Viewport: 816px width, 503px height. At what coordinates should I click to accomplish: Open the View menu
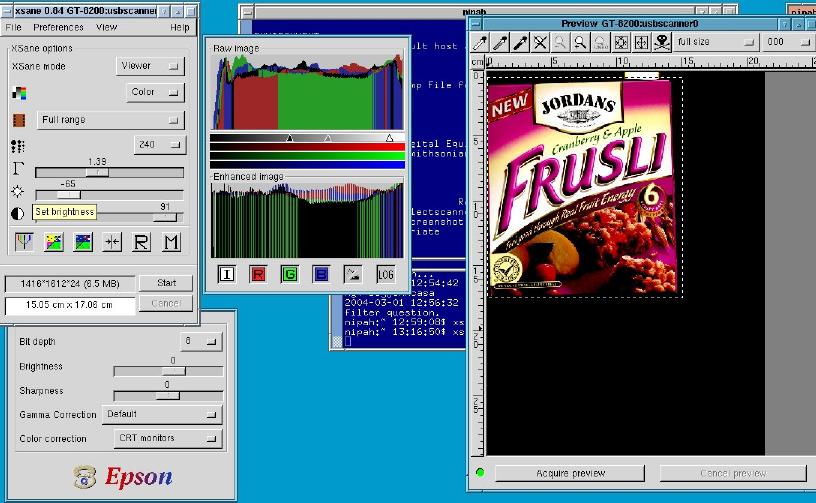106,27
